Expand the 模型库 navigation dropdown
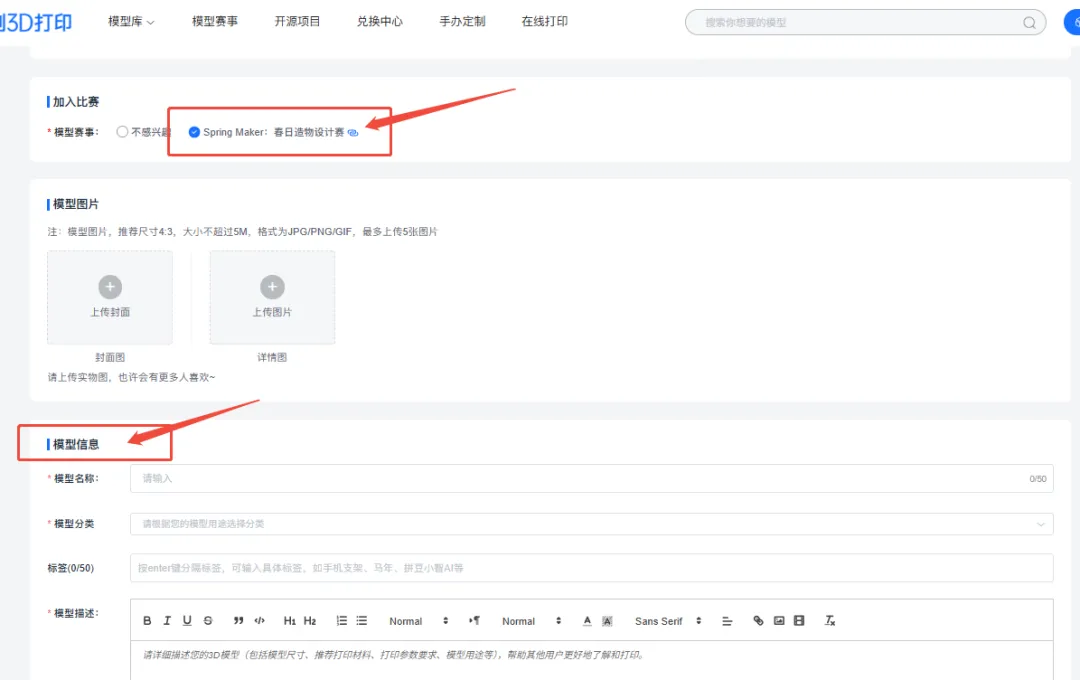 click(131, 21)
